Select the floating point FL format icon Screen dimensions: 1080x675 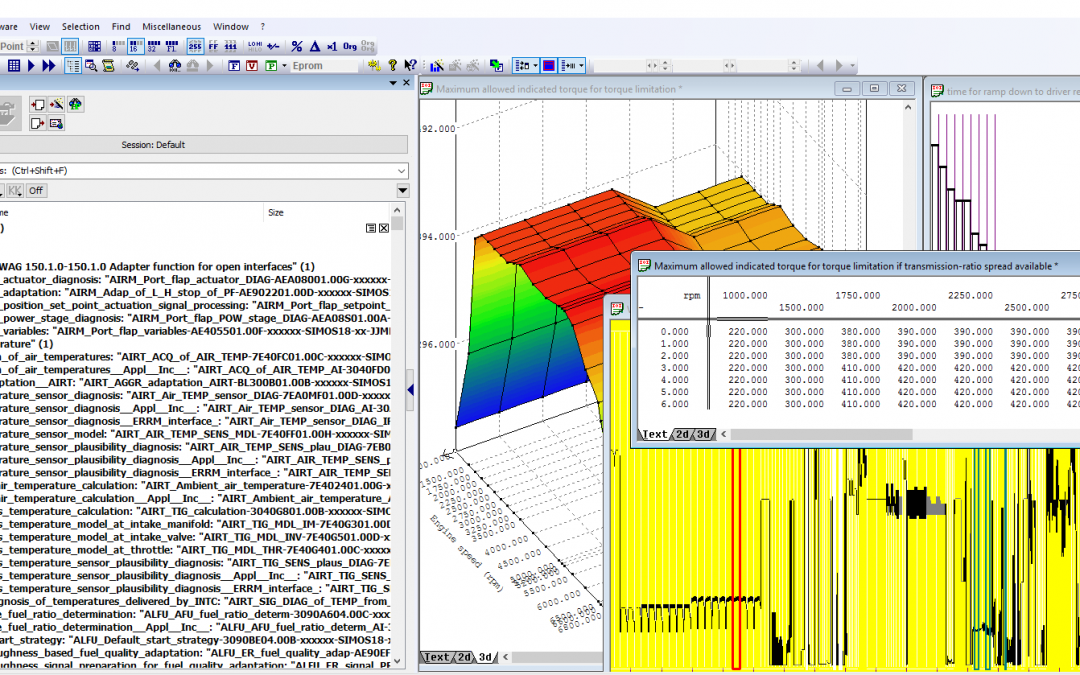click(x=172, y=46)
